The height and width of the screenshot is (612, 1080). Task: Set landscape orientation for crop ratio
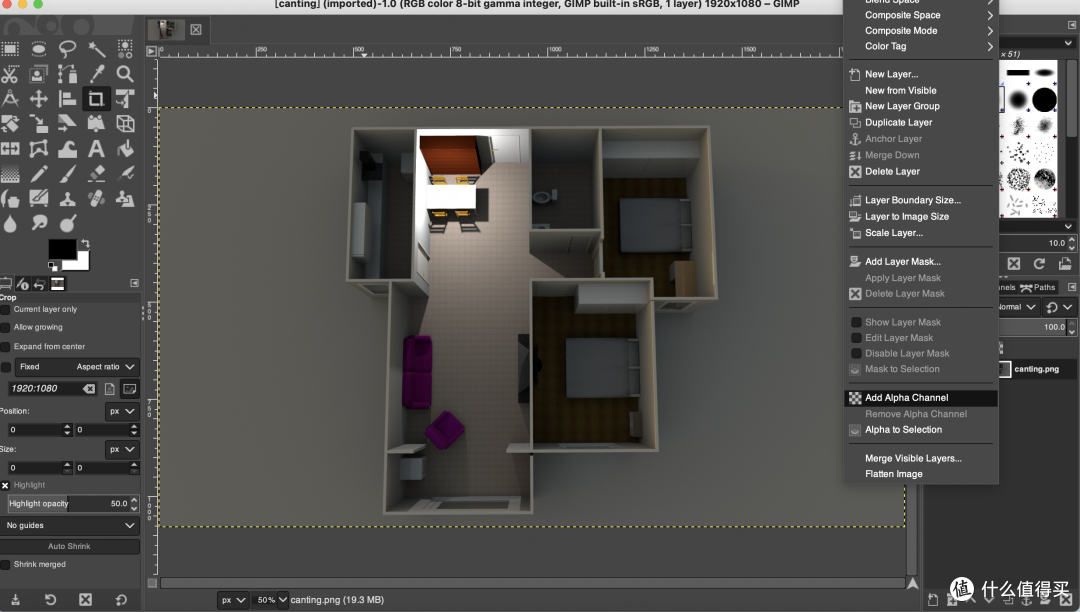coord(129,389)
